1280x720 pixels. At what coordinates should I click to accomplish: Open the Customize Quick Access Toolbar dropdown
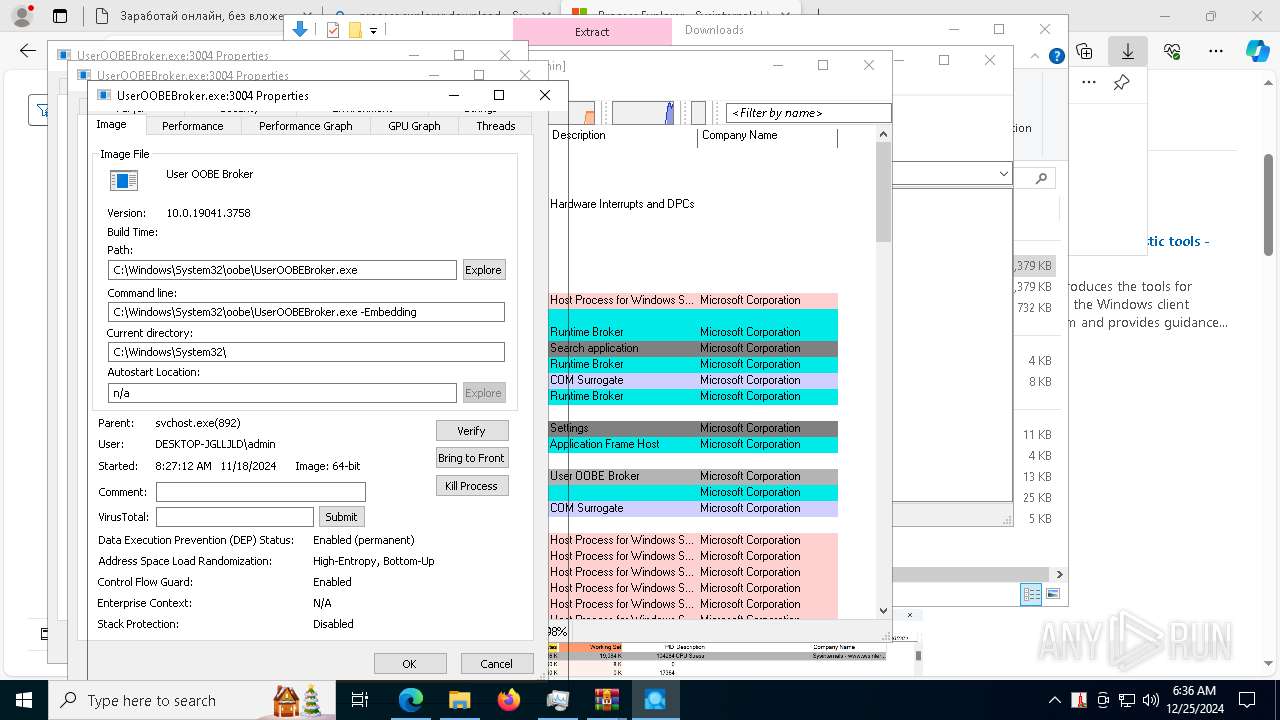pyautogui.click(x=373, y=31)
